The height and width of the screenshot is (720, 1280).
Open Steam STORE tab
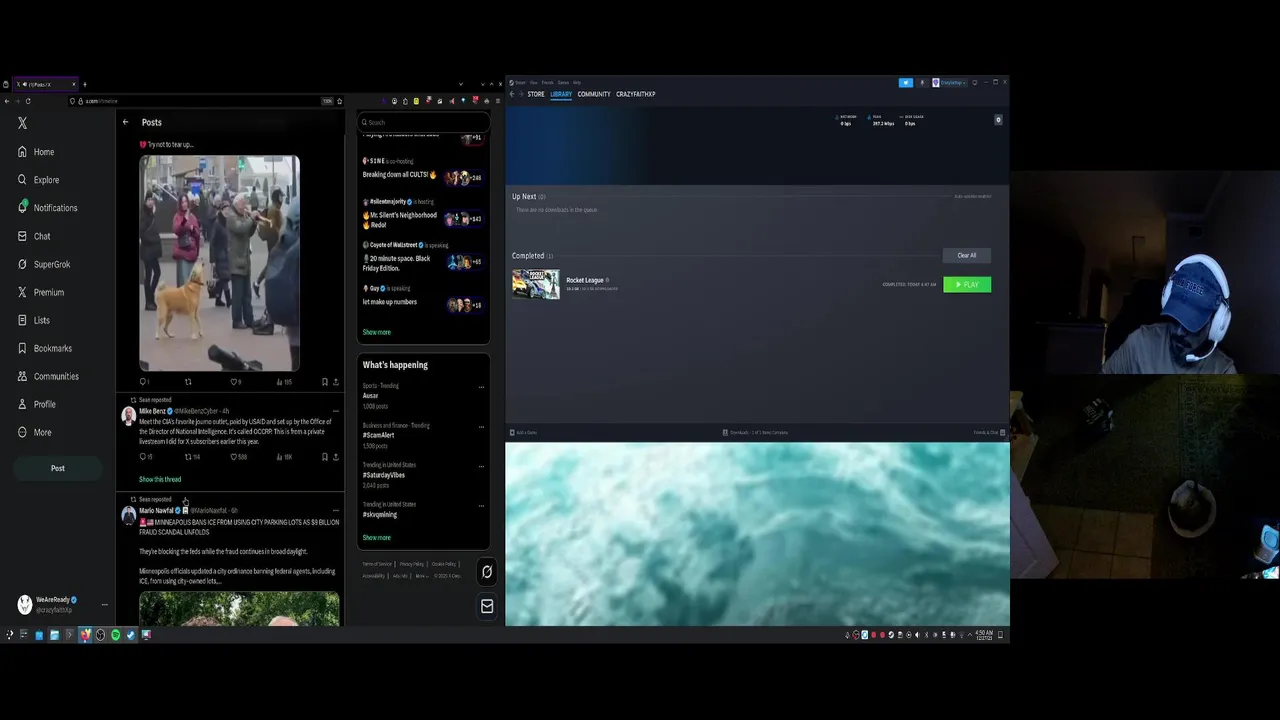pos(536,94)
